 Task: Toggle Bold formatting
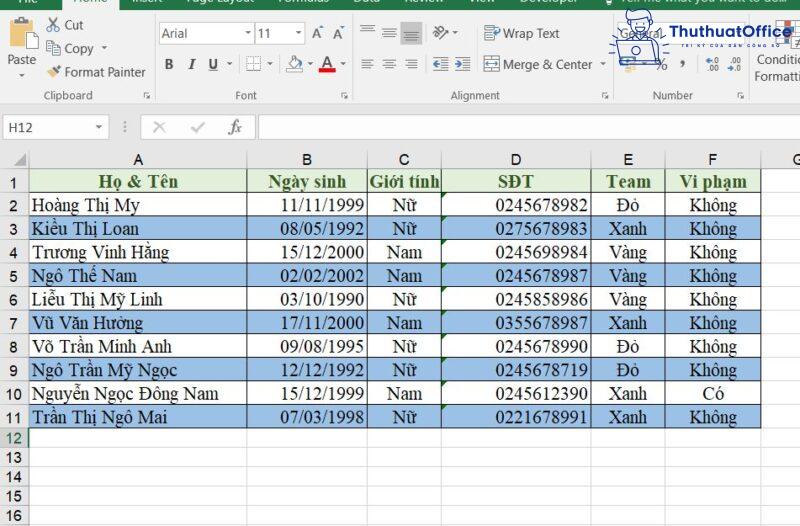click(169, 64)
